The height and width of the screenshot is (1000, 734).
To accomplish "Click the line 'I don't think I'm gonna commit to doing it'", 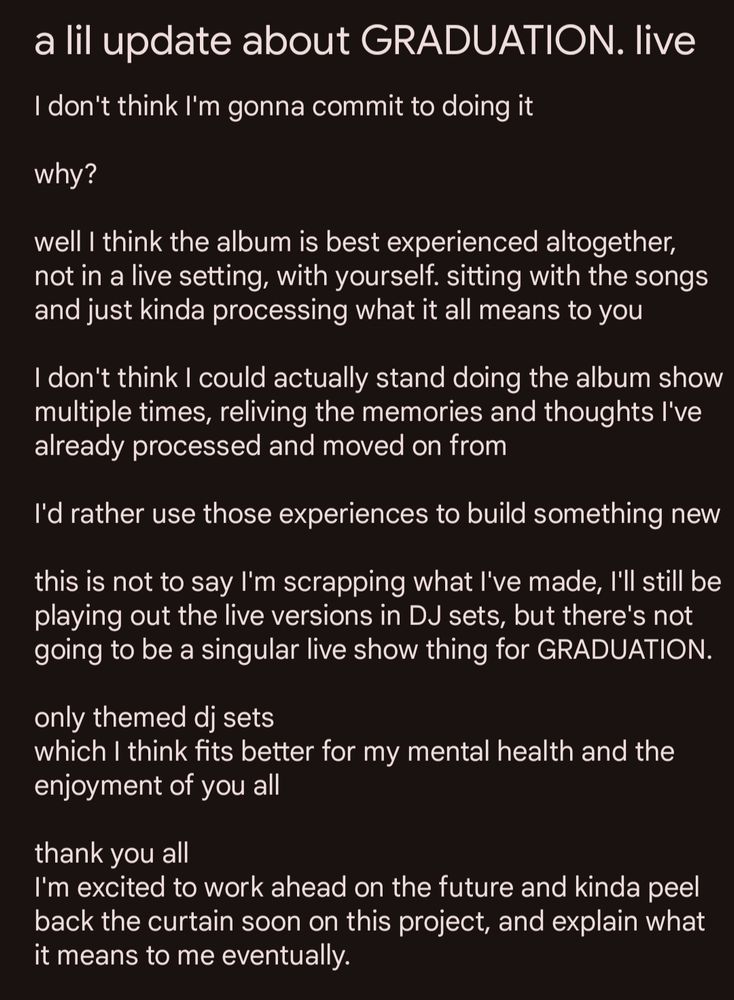I will point(283,107).
